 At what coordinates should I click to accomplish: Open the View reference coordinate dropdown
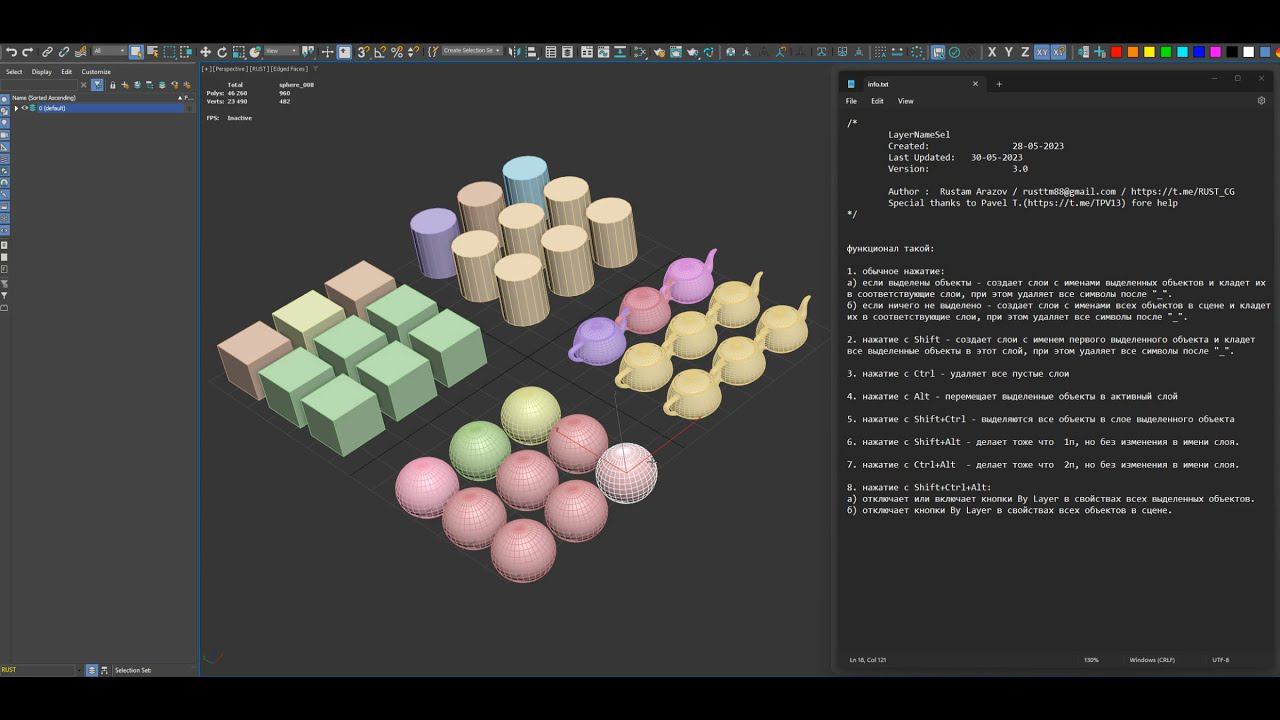281,51
